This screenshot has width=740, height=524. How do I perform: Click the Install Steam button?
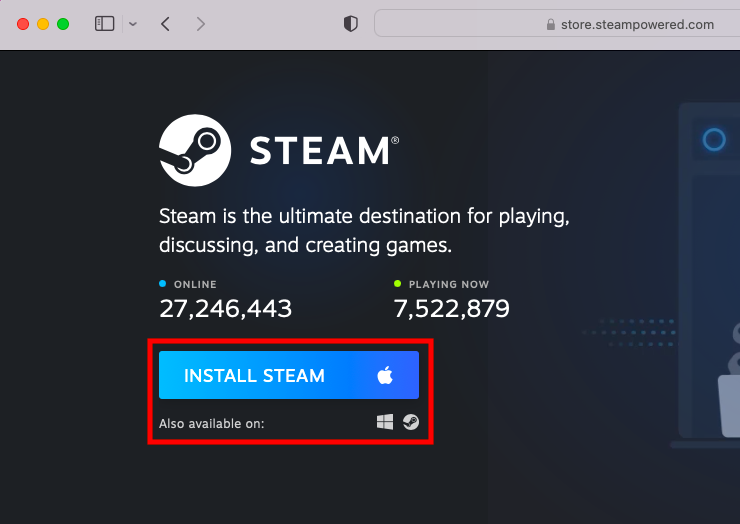pos(289,375)
